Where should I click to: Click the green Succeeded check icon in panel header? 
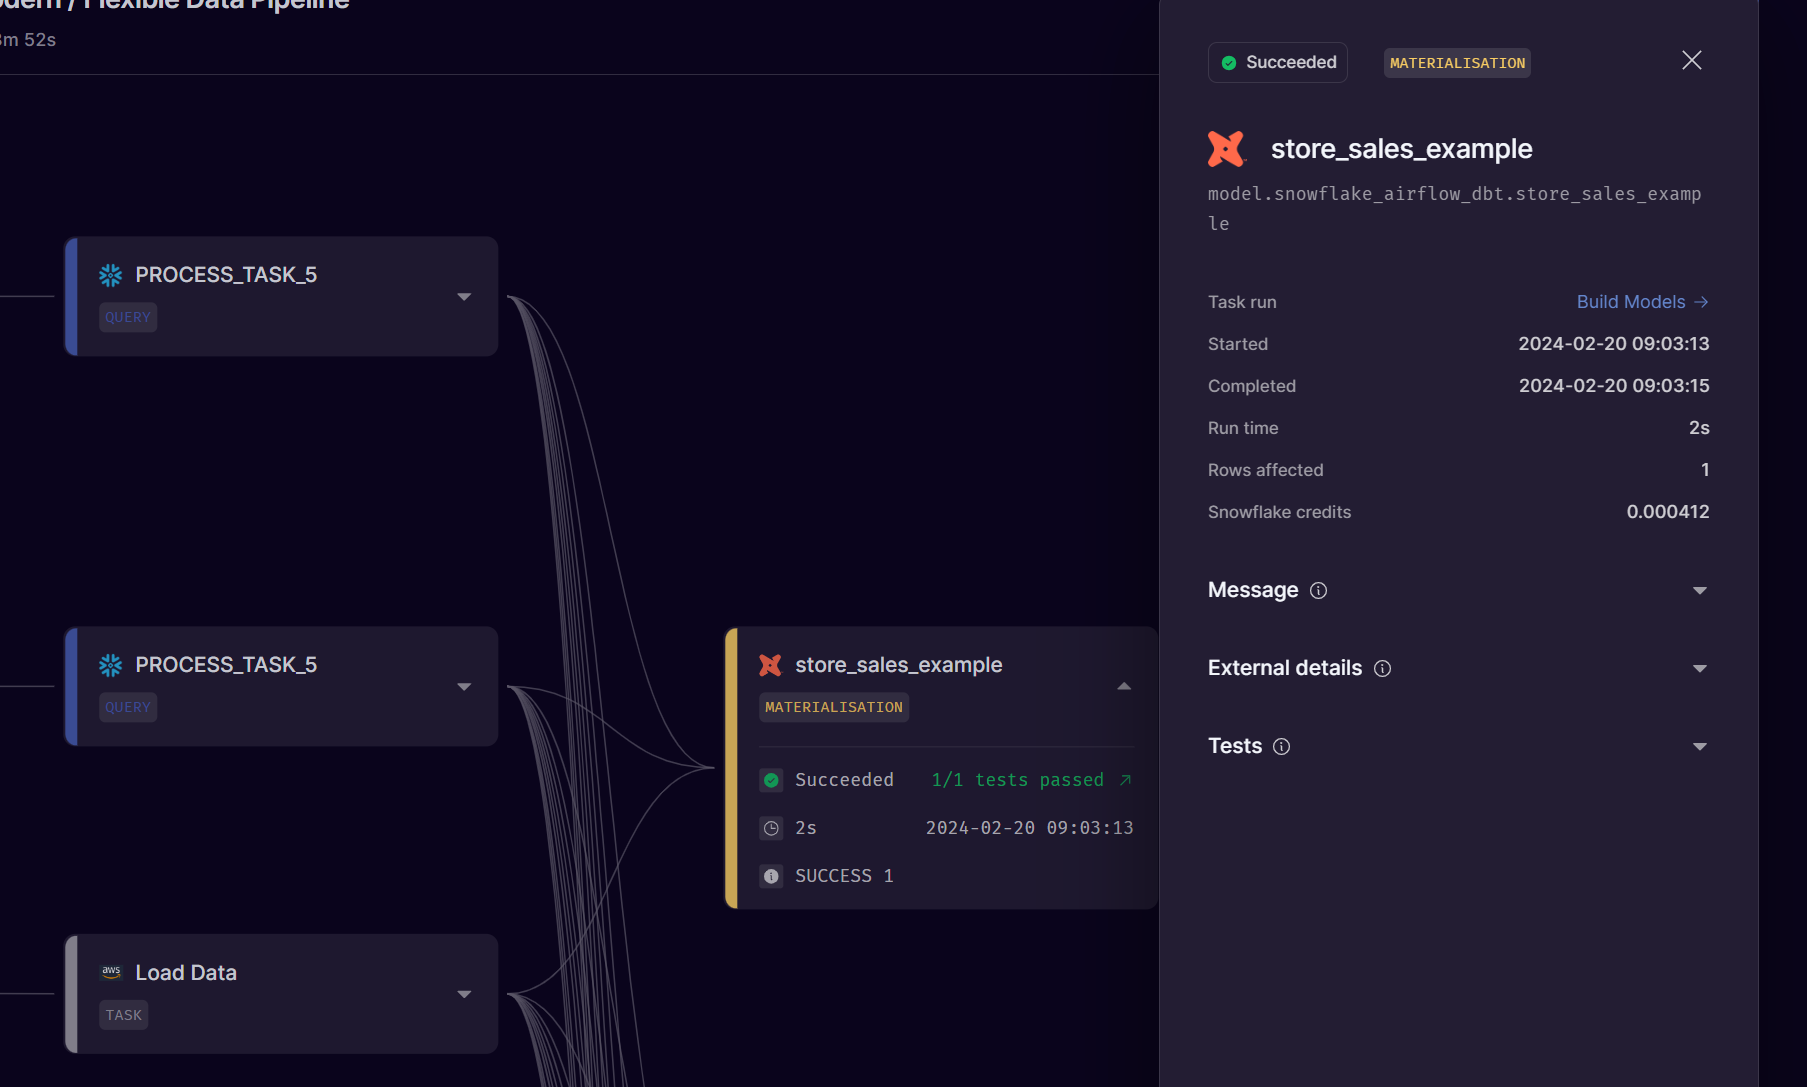1229,63
